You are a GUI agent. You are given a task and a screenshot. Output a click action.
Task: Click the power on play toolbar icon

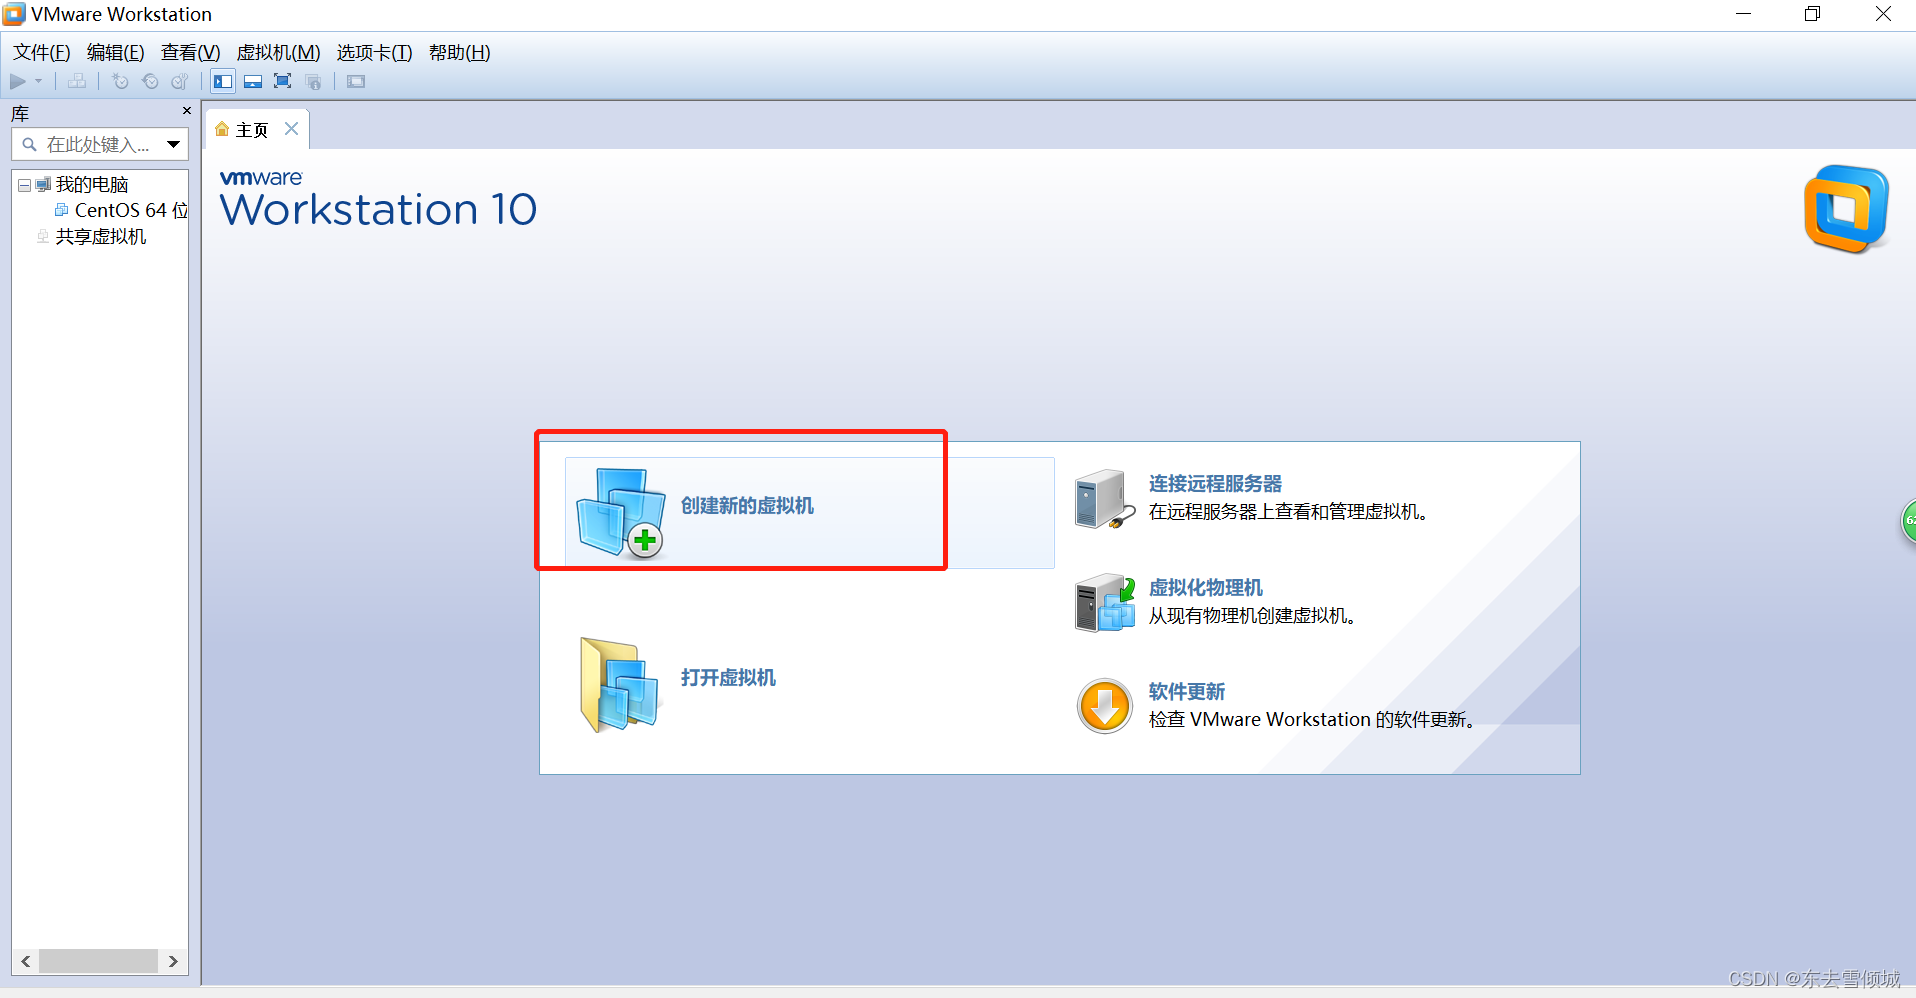(18, 82)
